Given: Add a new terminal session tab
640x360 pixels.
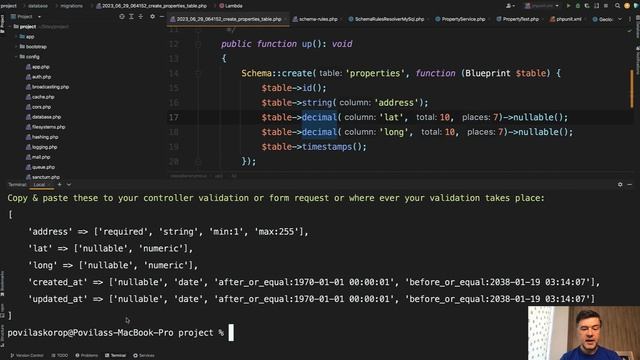Looking at the screenshot, I should [x=60, y=184].
